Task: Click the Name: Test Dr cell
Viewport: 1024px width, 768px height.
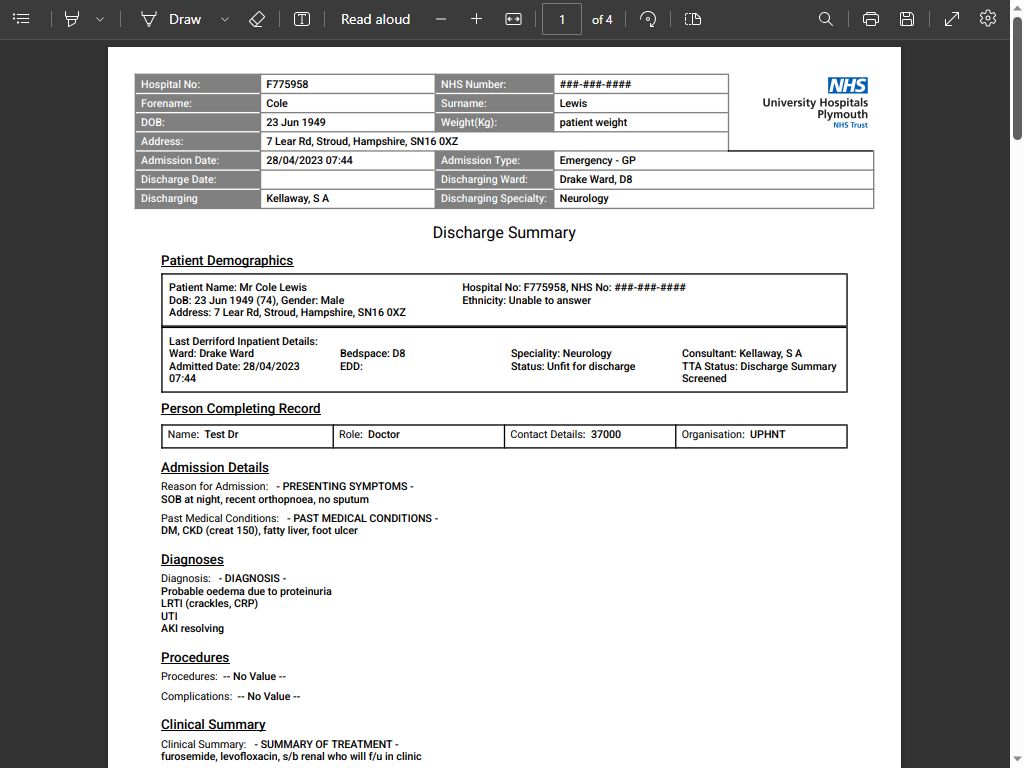Action: [247, 436]
